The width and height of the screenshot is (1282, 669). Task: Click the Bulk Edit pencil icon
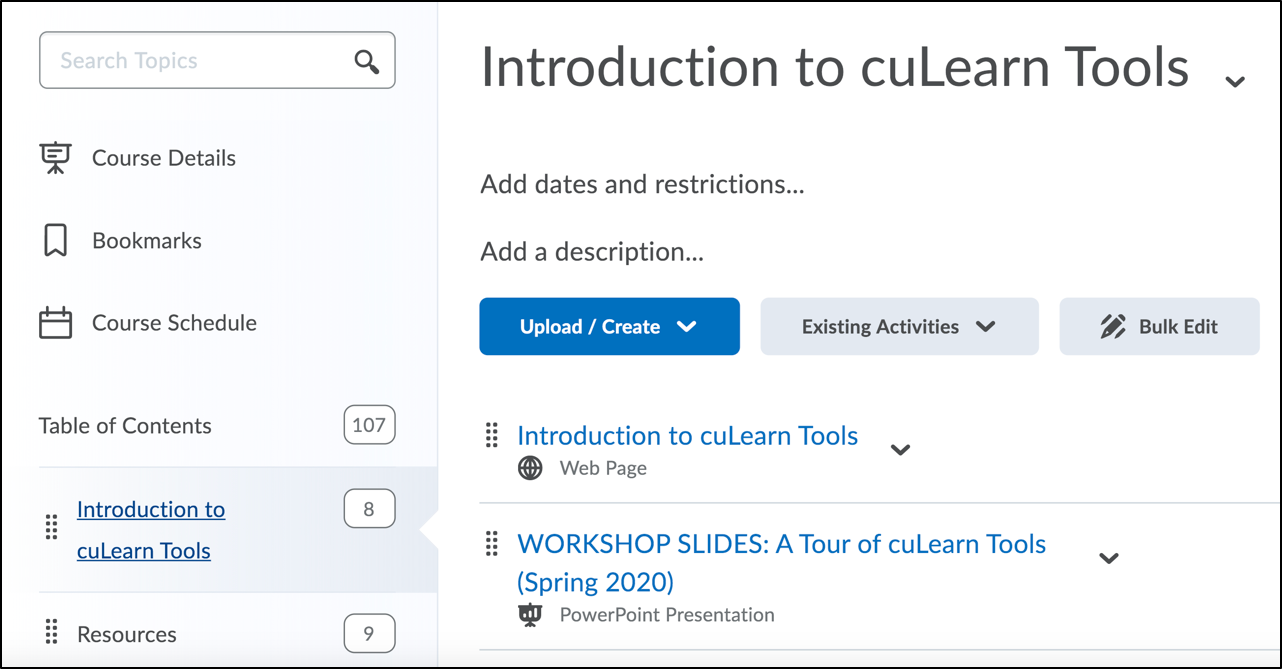(x=1113, y=327)
